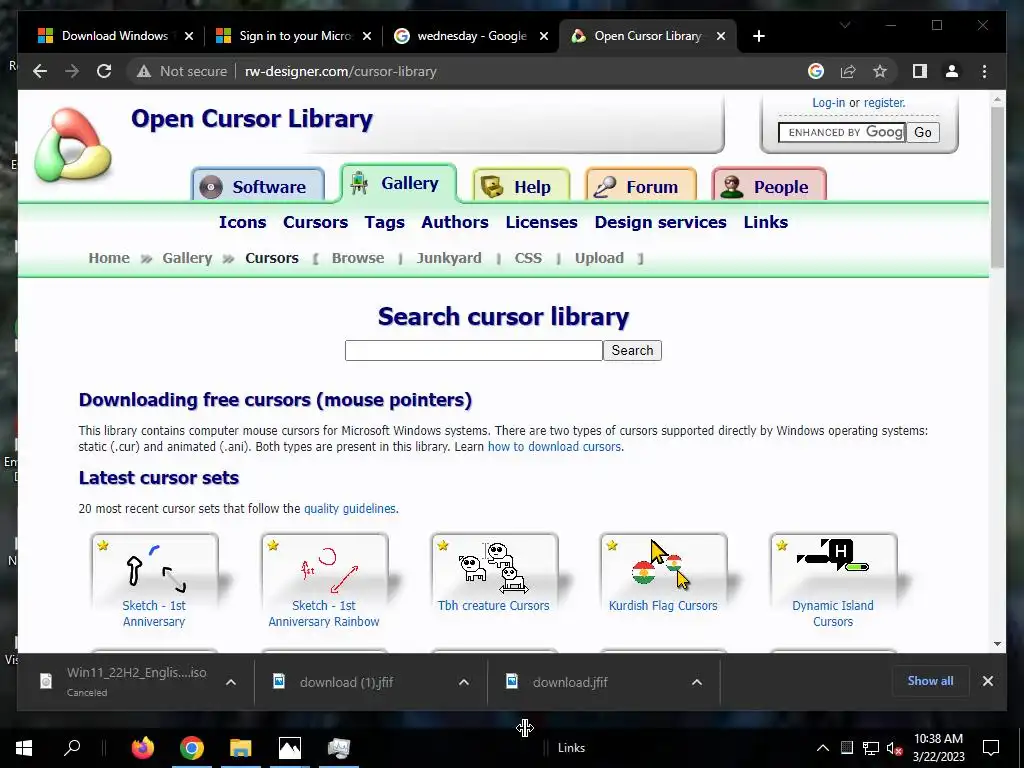
Task: Open the quality guidelines link
Action: pos(350,508)
